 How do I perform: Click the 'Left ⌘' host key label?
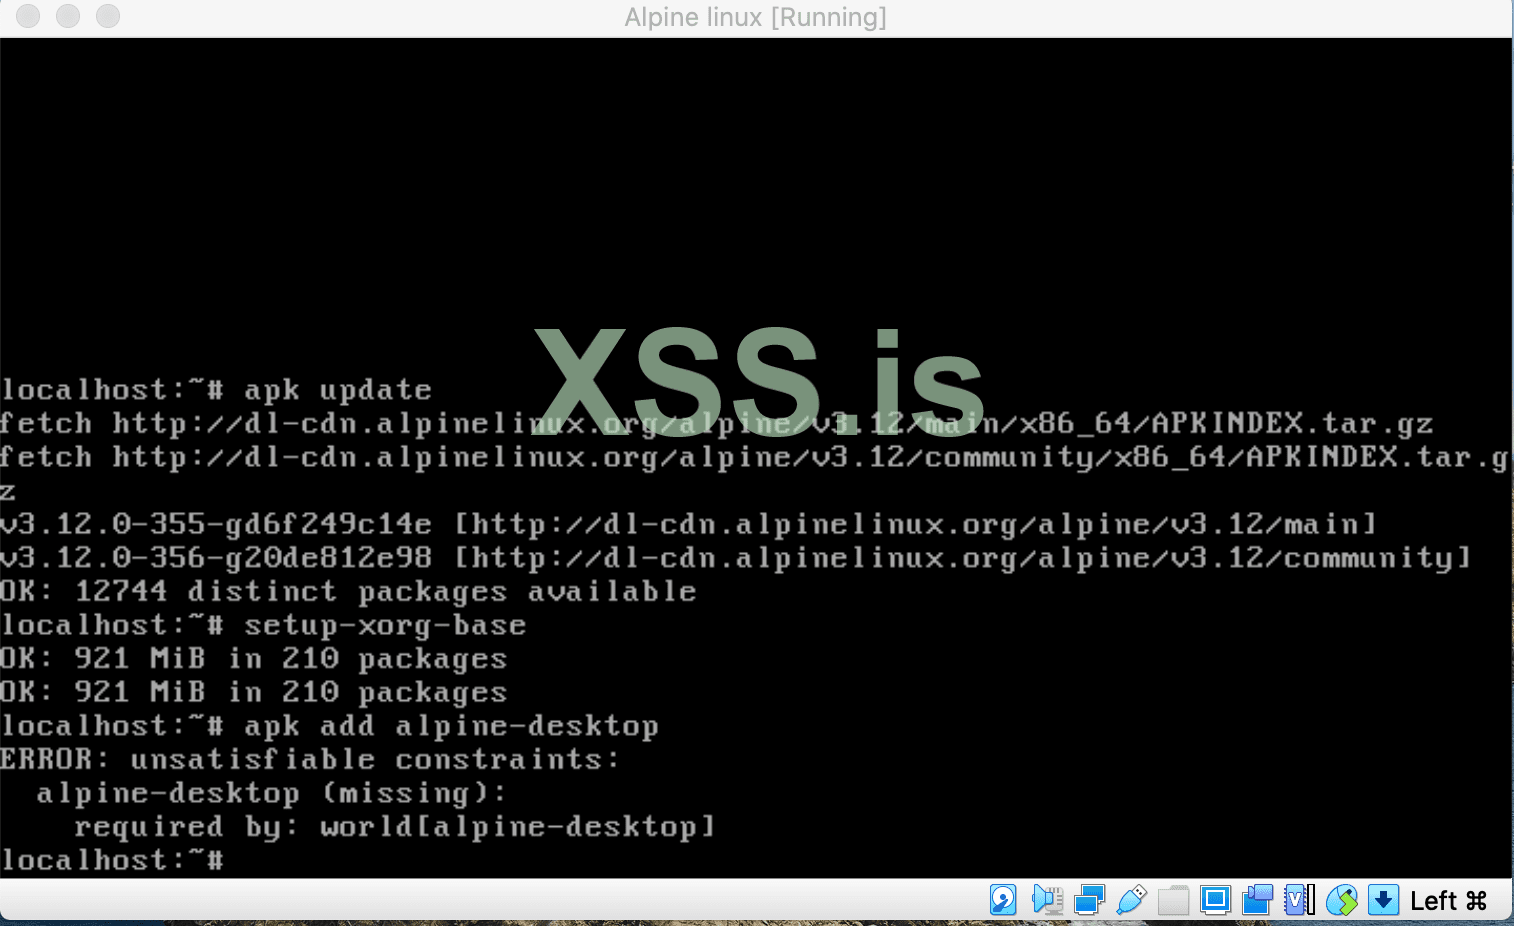pos(1449,901)
